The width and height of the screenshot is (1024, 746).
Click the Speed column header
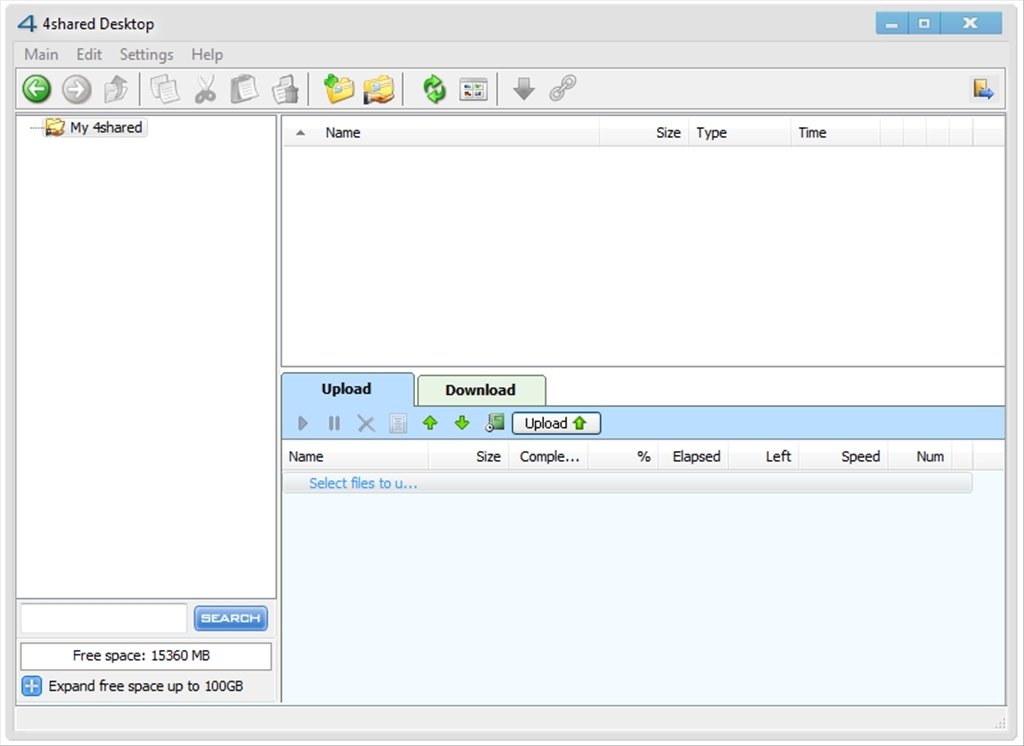point(860,457)
